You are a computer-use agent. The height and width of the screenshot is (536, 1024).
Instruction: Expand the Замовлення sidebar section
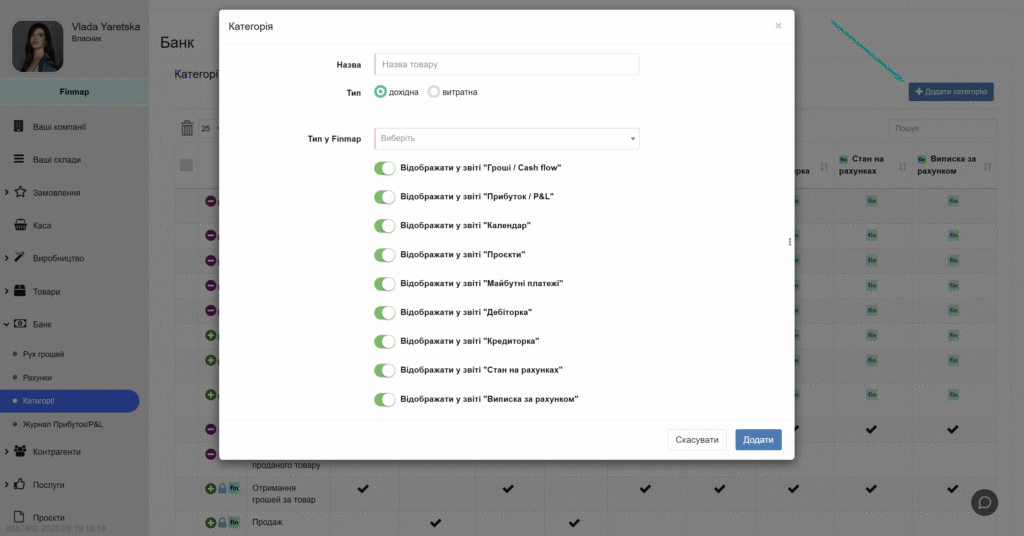56,192
